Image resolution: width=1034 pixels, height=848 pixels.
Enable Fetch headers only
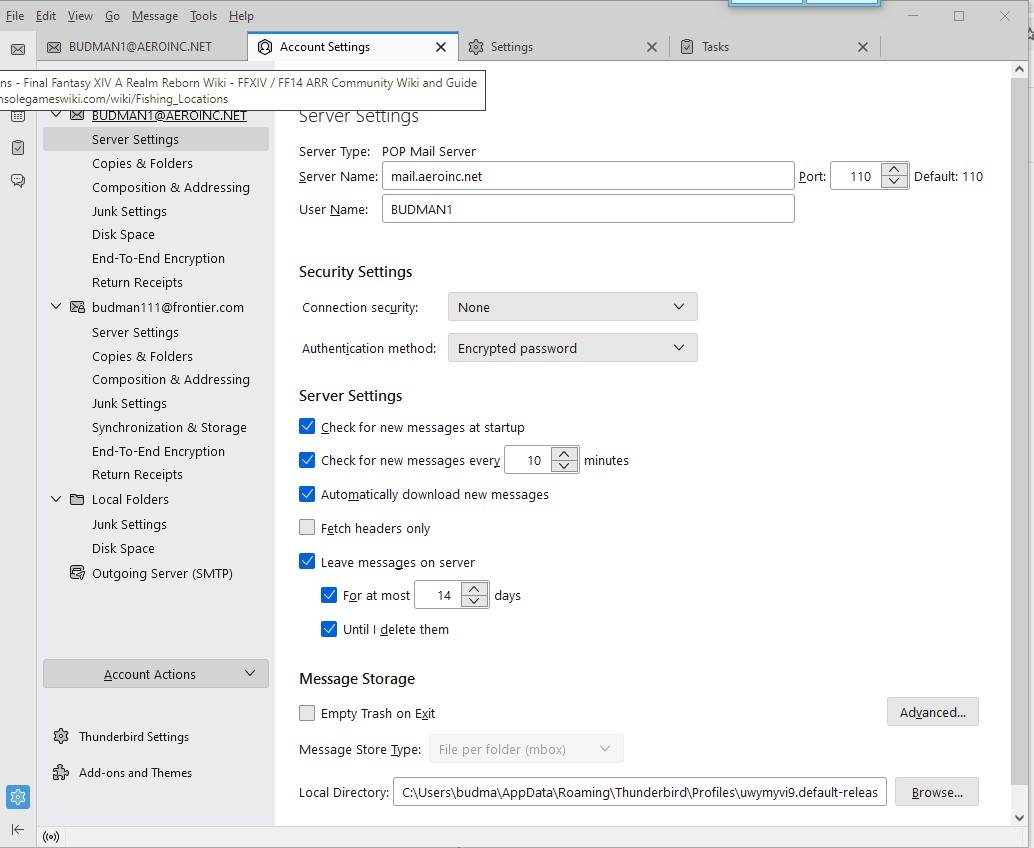click(308, 528)
